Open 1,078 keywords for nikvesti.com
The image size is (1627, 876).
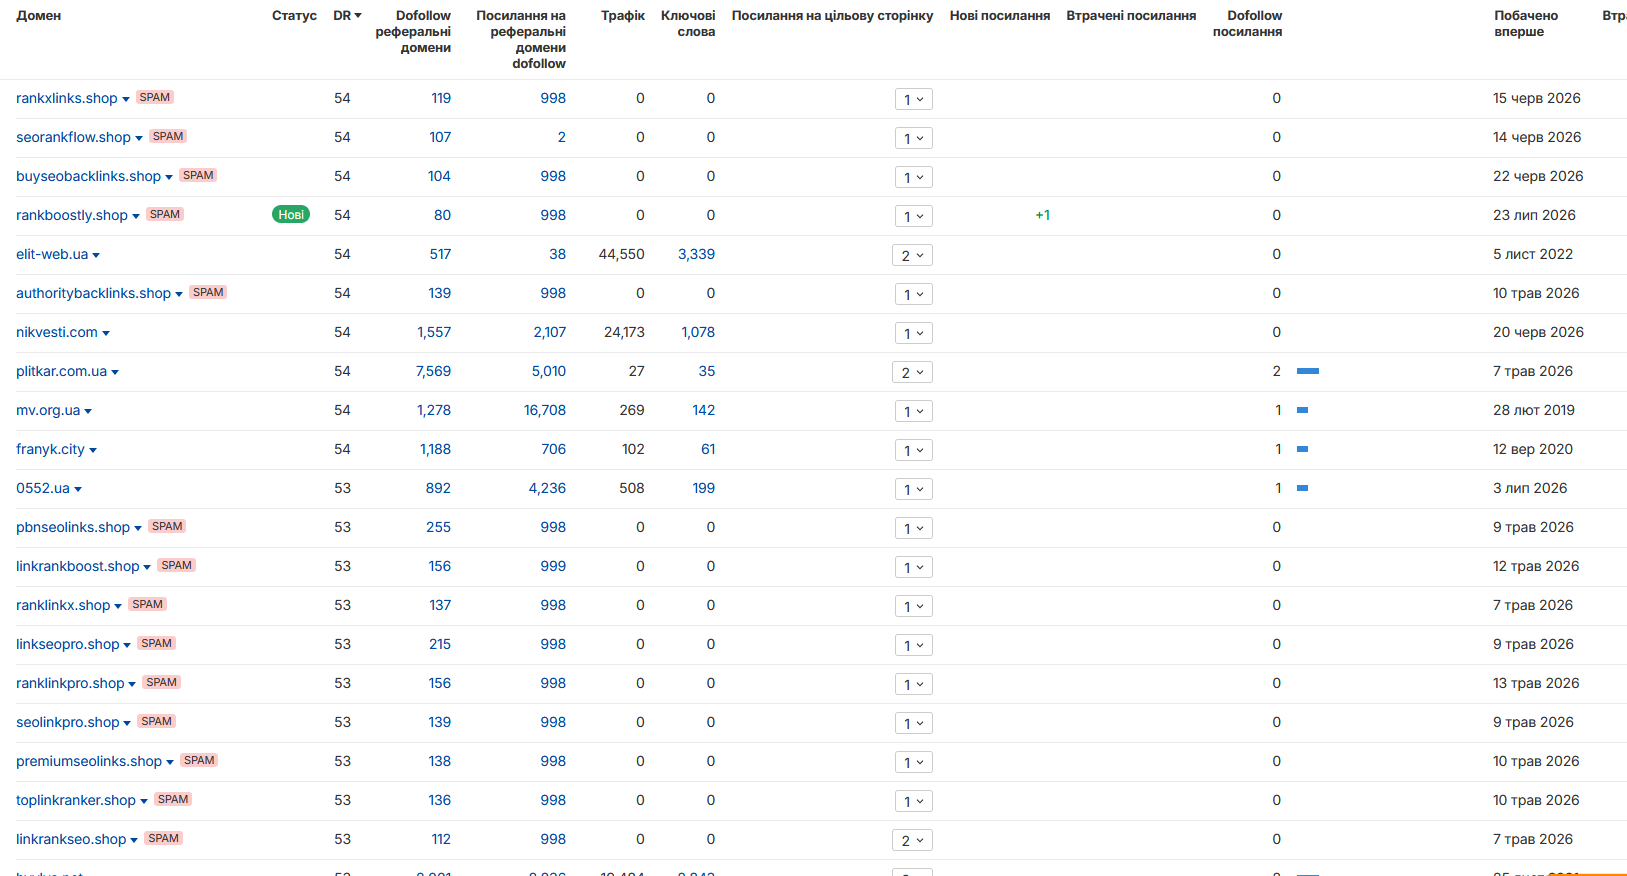698,332
